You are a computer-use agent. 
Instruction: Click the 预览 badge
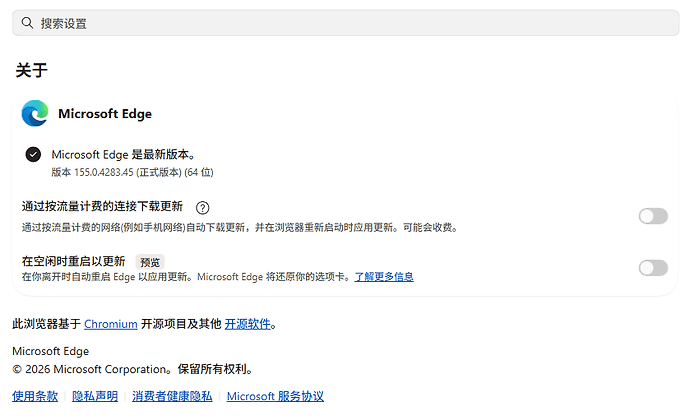(x=150, y=262)
